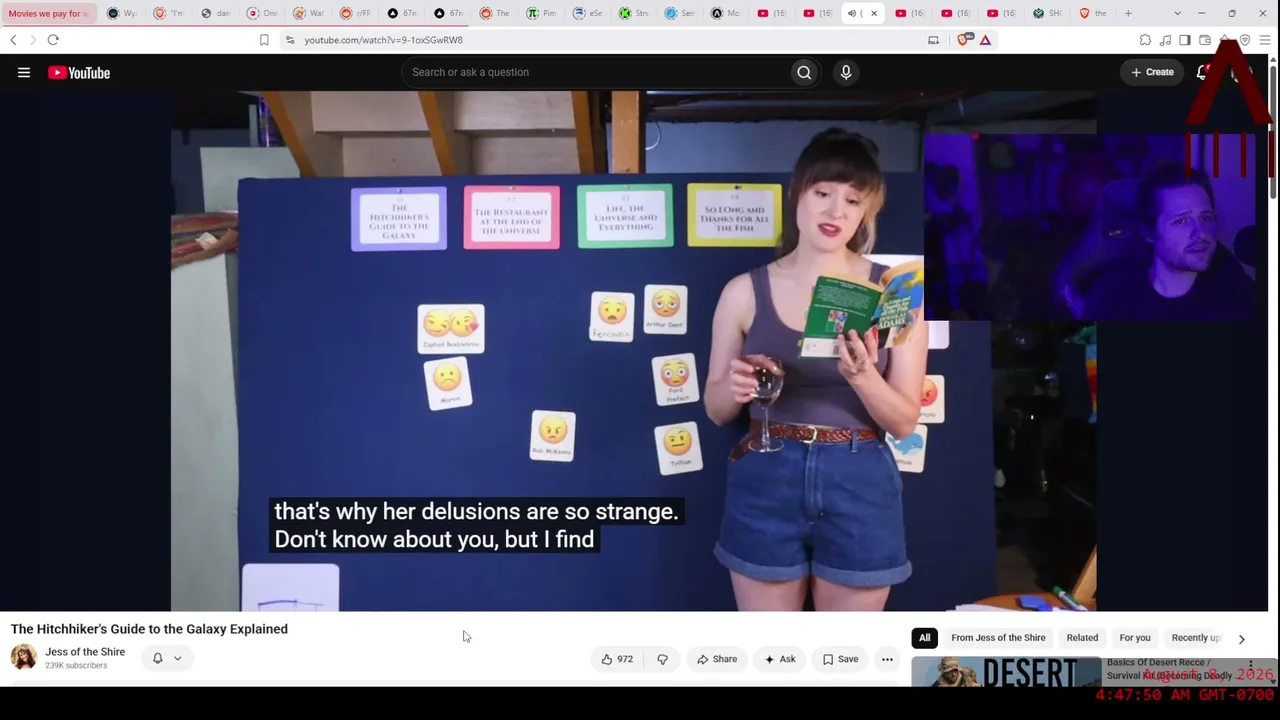Image resolution: width=1280 pixels, height=720 pixels.
Task: Select the All filter chip
Action: (x=925, y=638)
